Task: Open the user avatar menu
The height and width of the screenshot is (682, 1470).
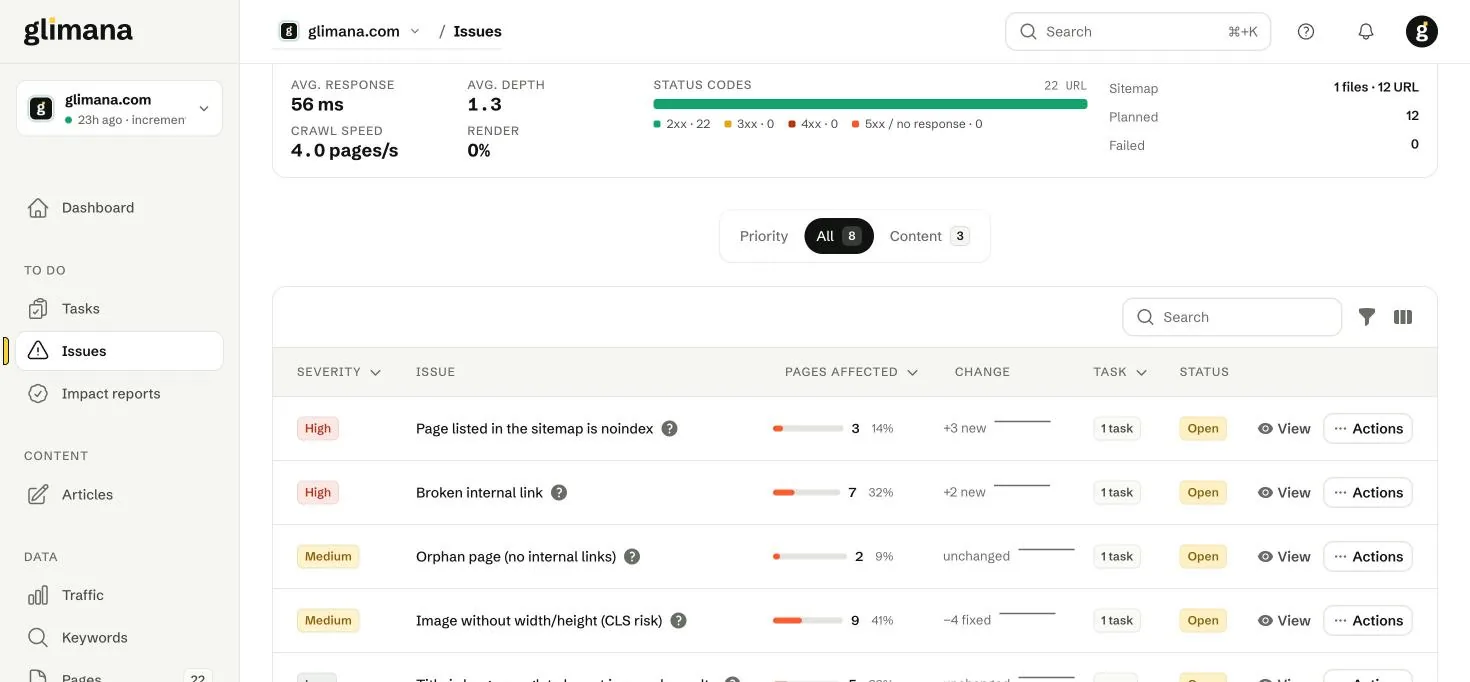Action: pos(1422,31)
